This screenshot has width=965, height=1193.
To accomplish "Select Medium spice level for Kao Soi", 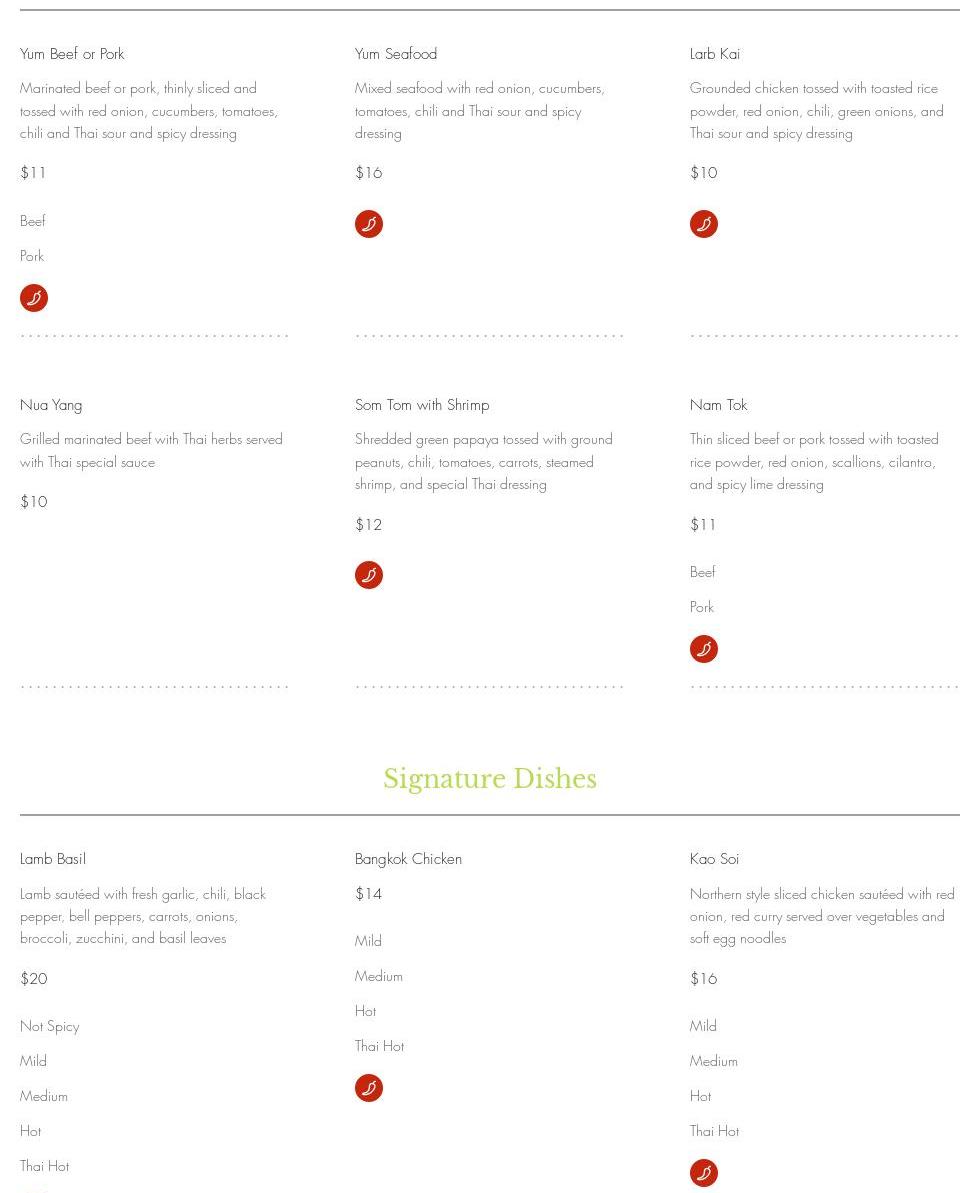I will (x=713, y=1061).
